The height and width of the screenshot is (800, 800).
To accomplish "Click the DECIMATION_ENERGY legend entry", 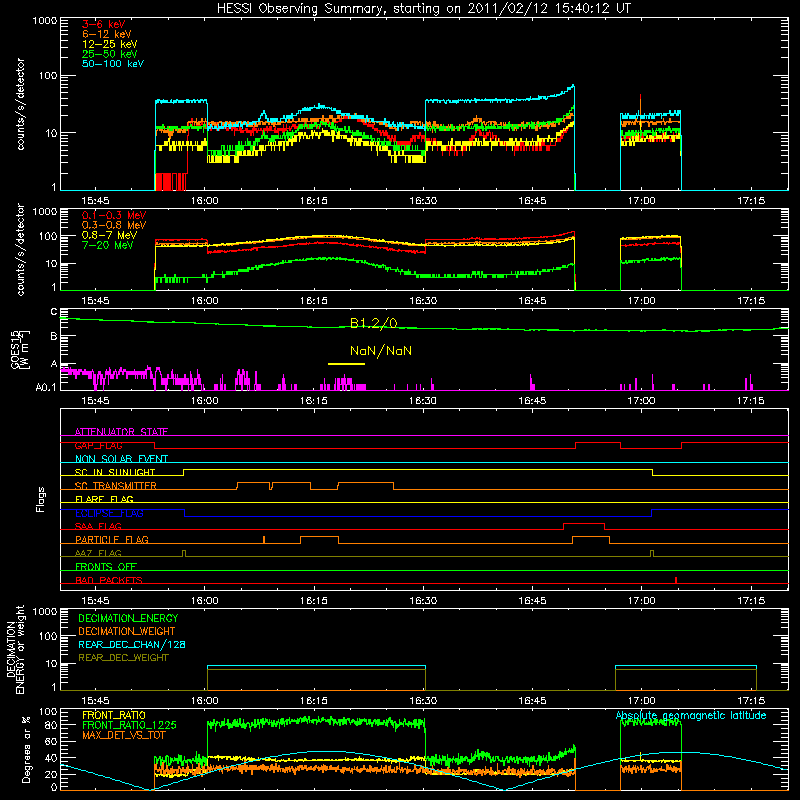I will [128, 618].
